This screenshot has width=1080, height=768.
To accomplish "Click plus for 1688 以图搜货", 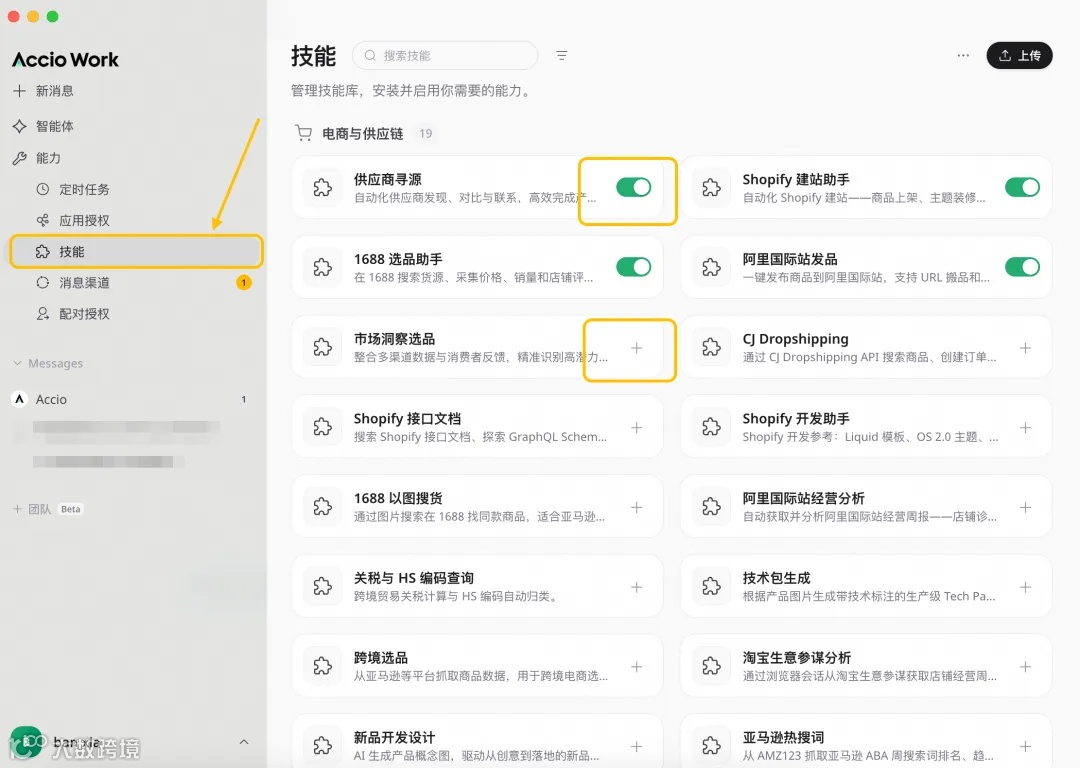I will [636, 508].
